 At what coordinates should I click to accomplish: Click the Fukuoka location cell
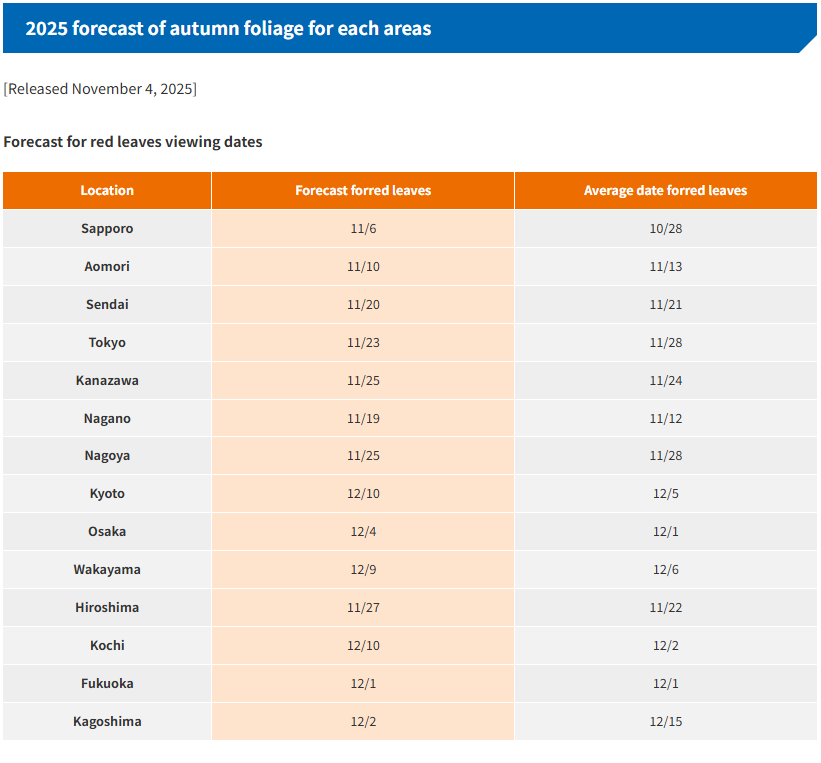107,683
